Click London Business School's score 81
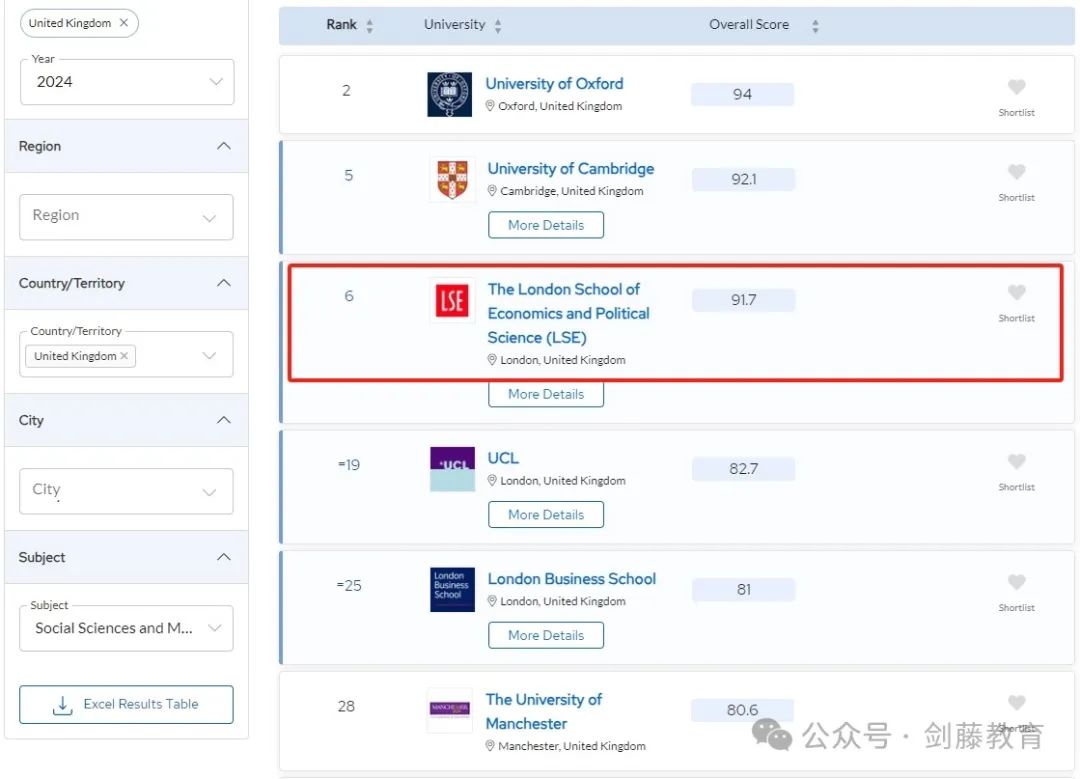Image resolution: width=1080 pixels, height=779 pixels. coord(744,590)
